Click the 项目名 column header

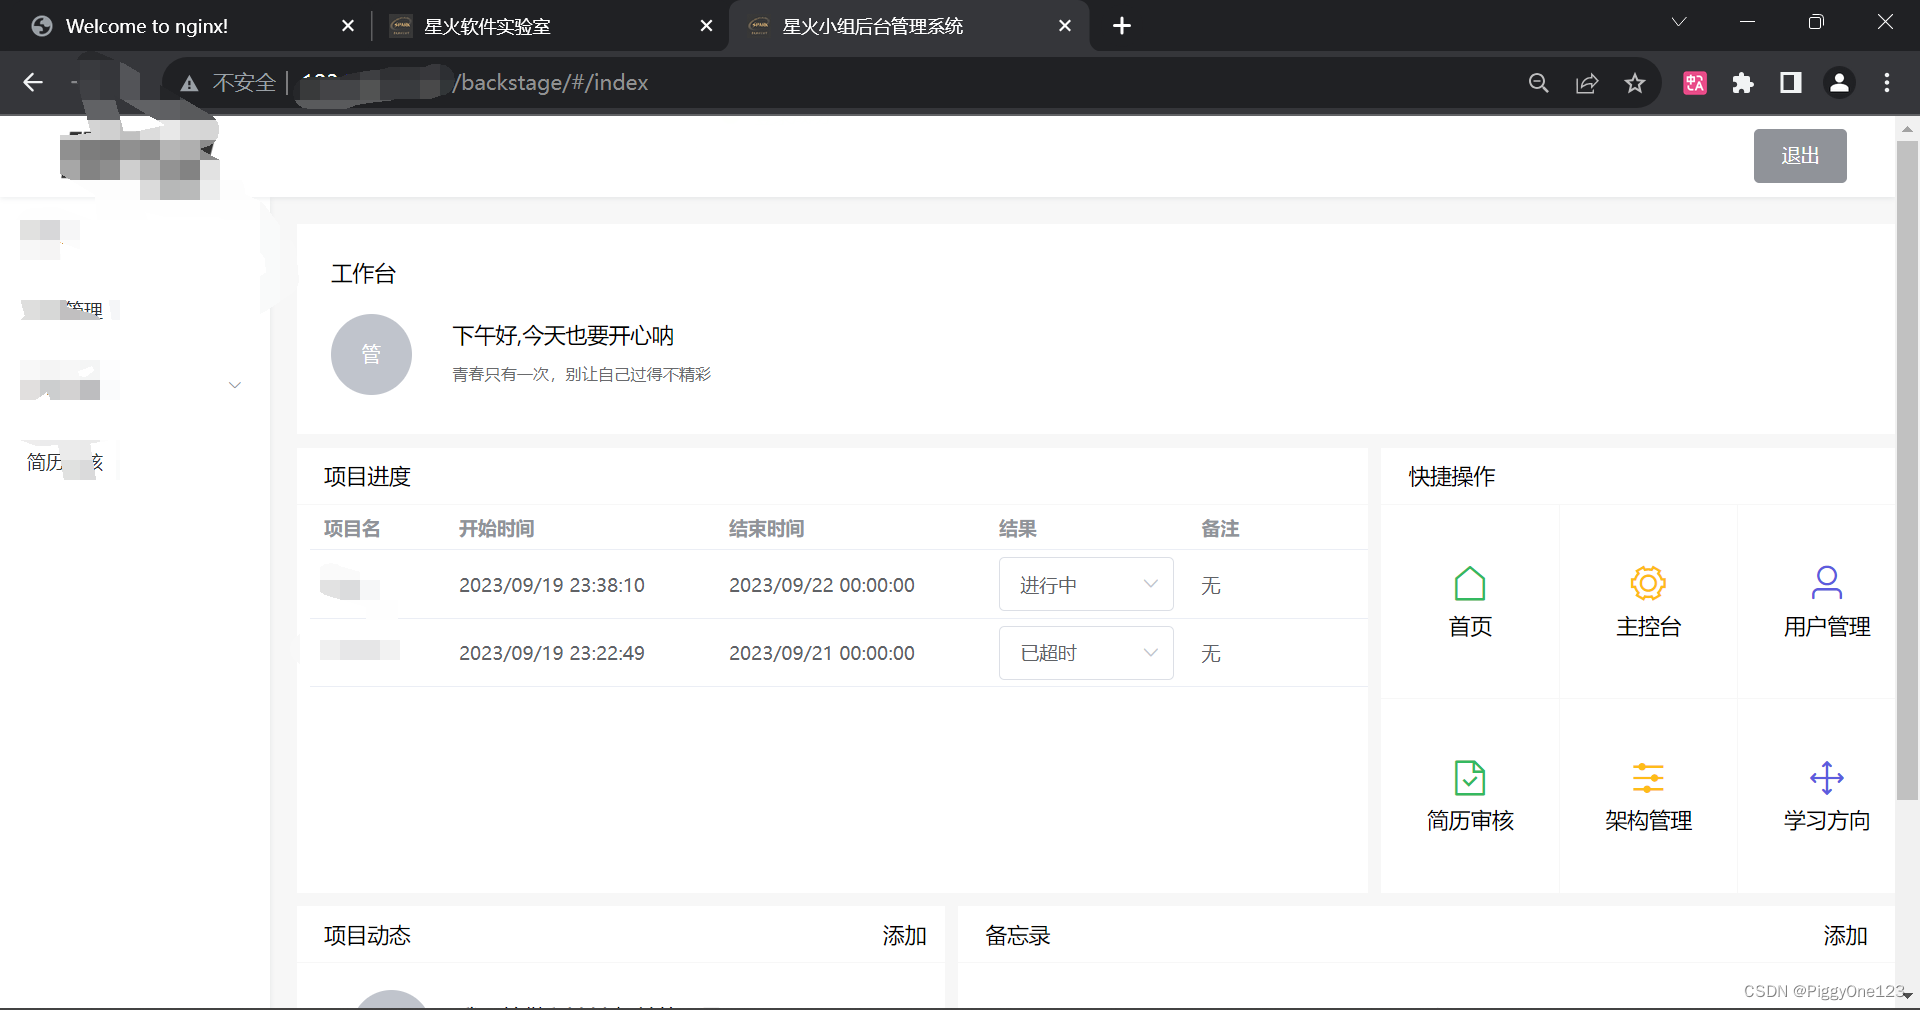click(352, 528)
